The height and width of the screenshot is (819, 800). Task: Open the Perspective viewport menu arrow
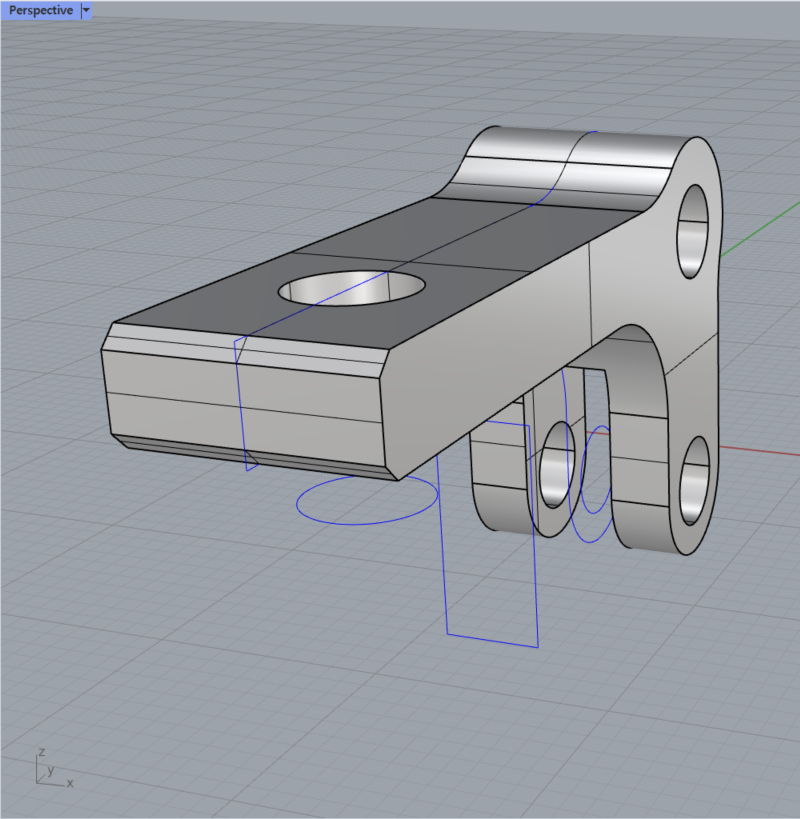point(87,10)
